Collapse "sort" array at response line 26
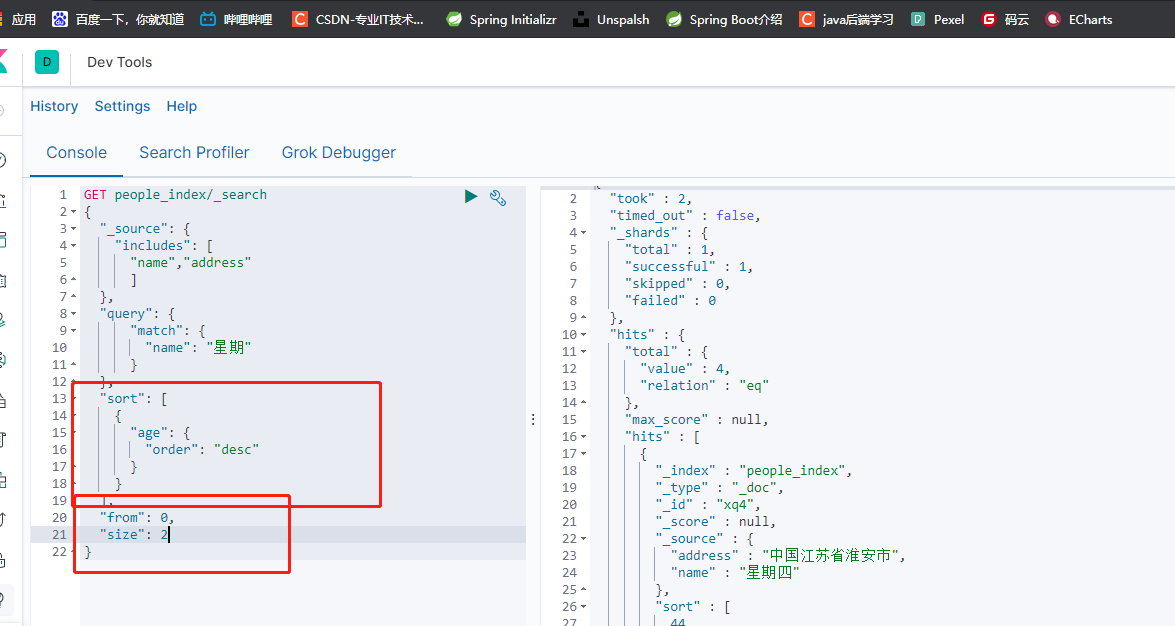1175x626 pixels. [584, 607]
